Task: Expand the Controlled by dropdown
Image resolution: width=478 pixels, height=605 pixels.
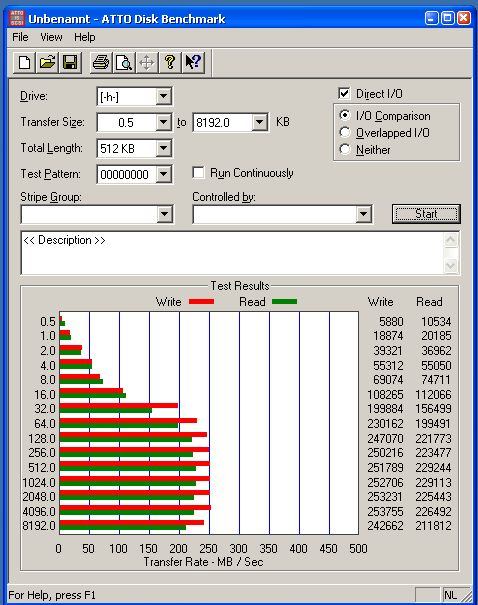Action: (x=363, y=214)
